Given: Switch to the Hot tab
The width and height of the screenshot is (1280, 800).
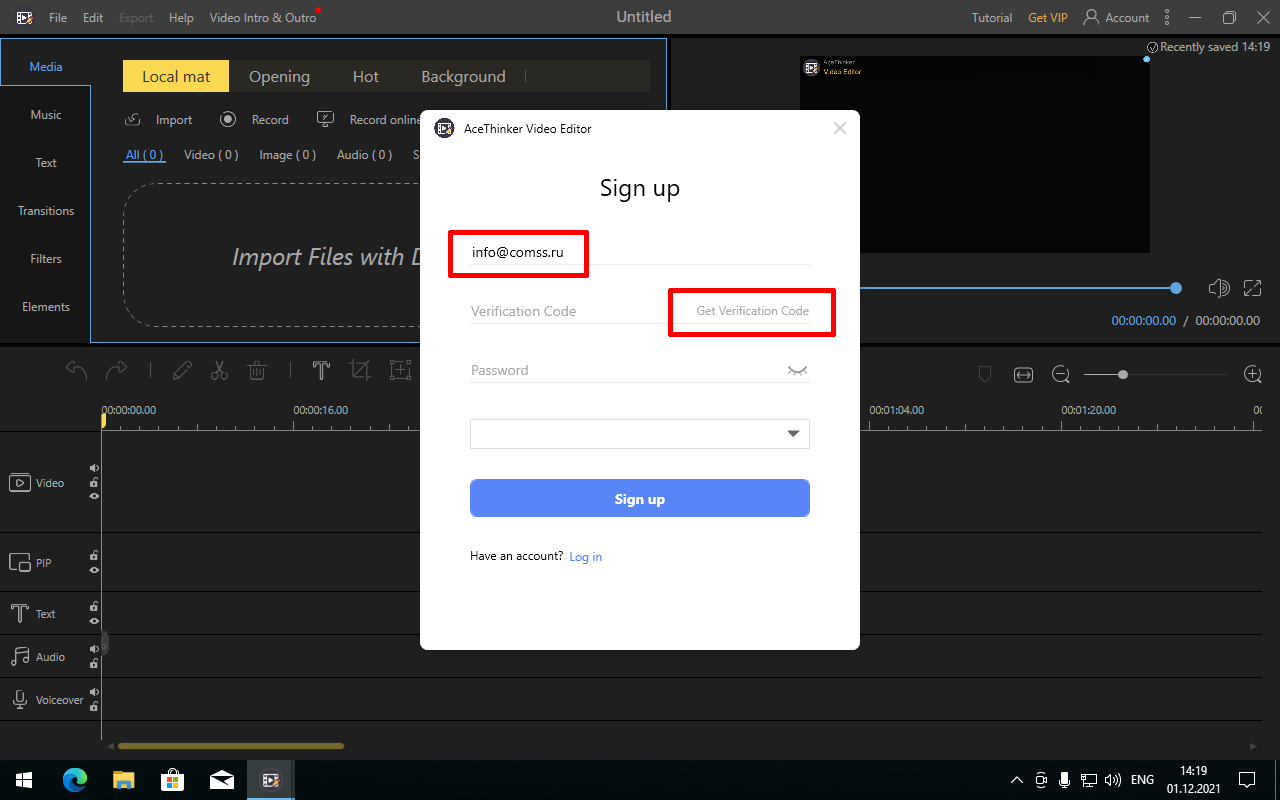Looking at the screenshot, I should [x=366, y=77].
